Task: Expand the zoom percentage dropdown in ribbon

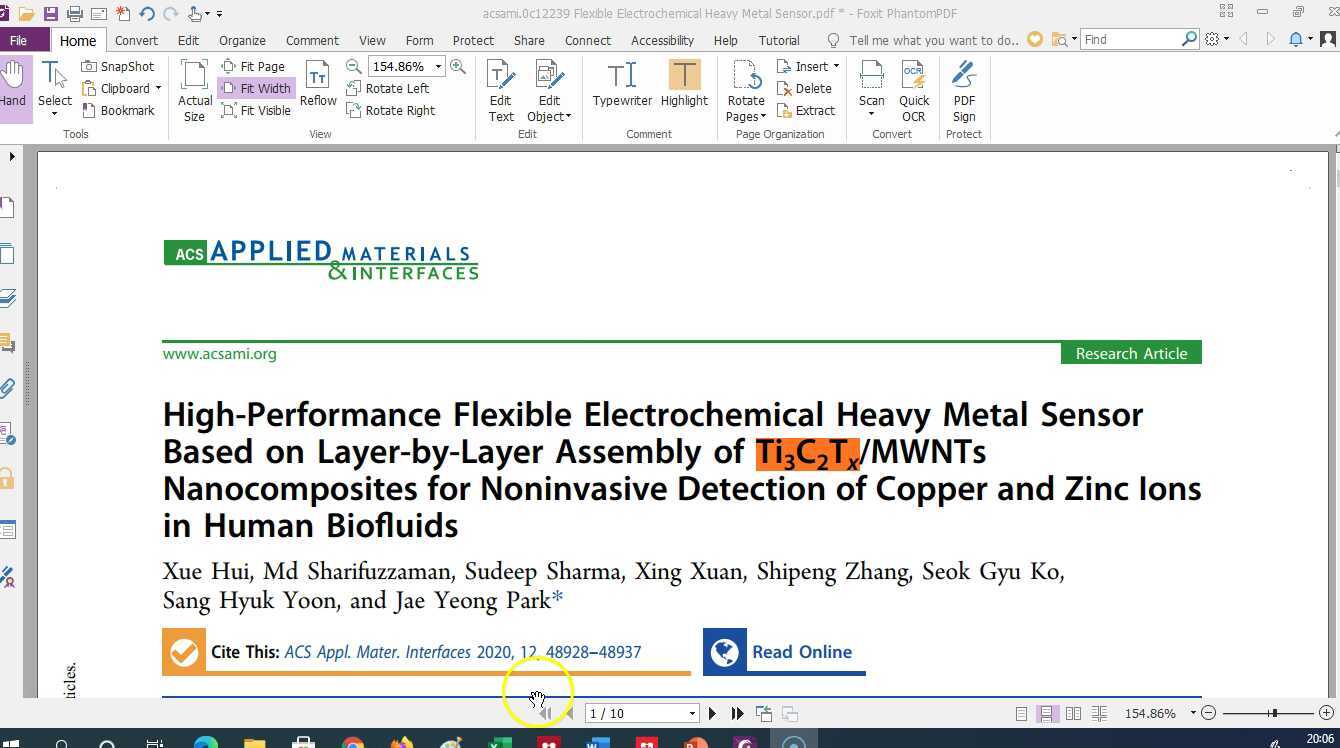Action: tap(438, 66)
